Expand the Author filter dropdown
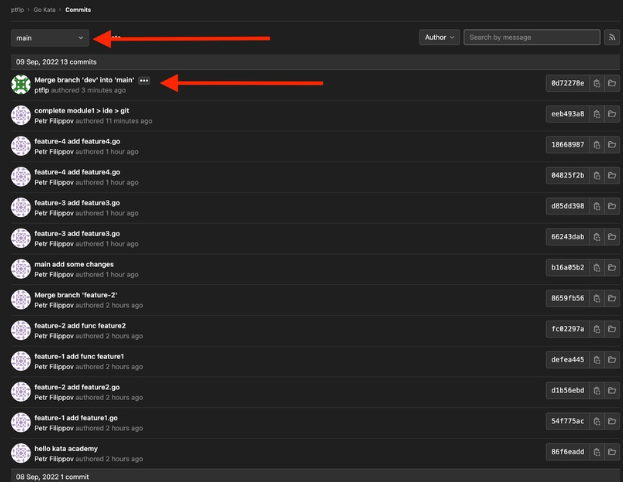 click(439, 37)
